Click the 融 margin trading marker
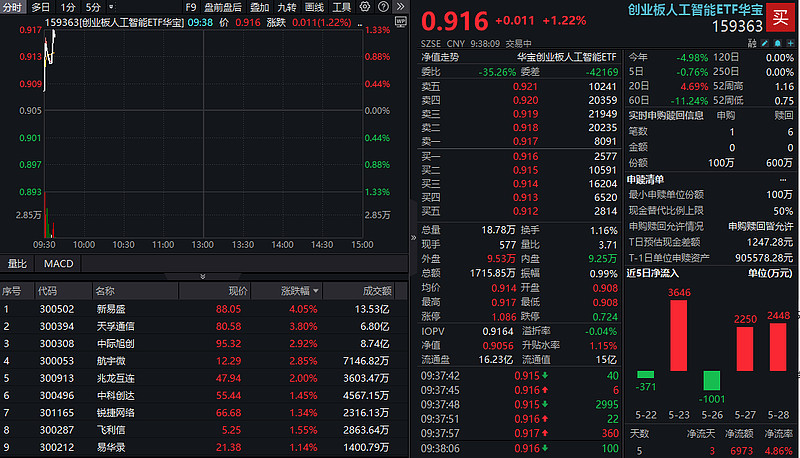This screenshot has height=458, width=800. (x=752, y=43)
